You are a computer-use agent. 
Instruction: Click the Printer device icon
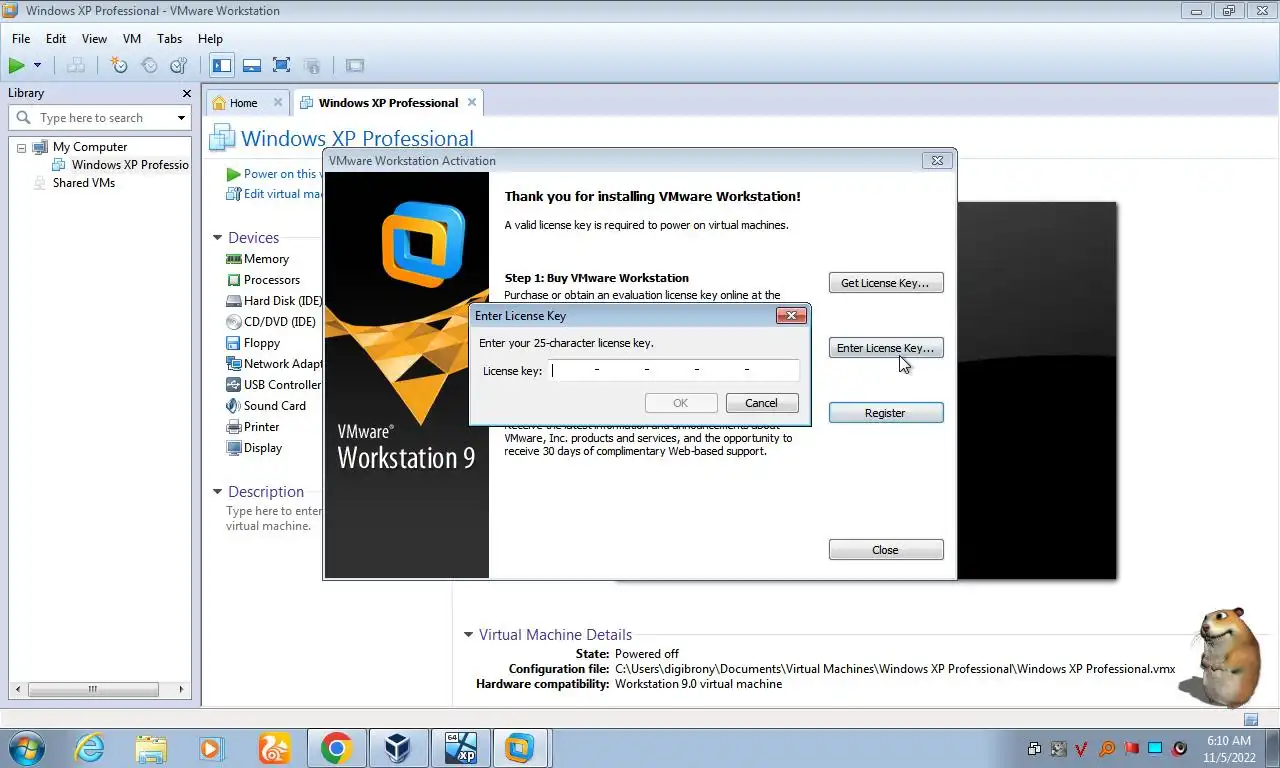[x=234, y=427]
